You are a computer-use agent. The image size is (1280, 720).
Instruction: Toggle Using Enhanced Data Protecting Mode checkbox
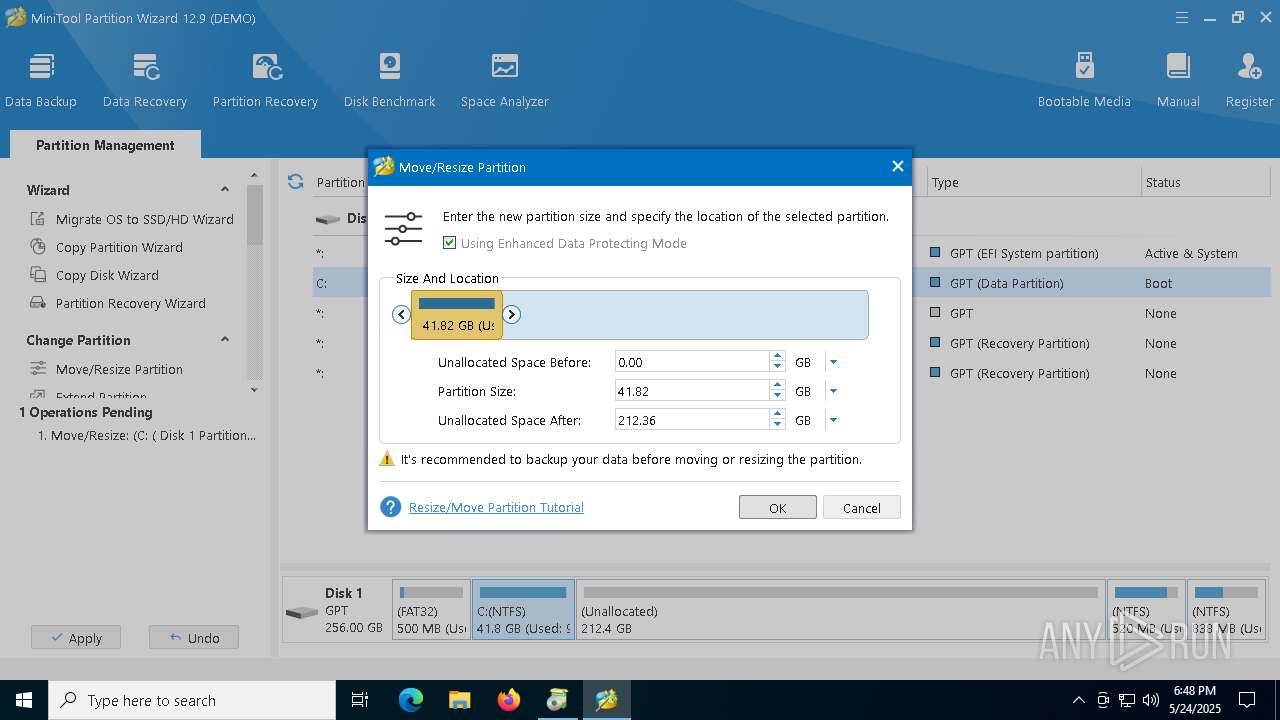[x=450, y=243]
